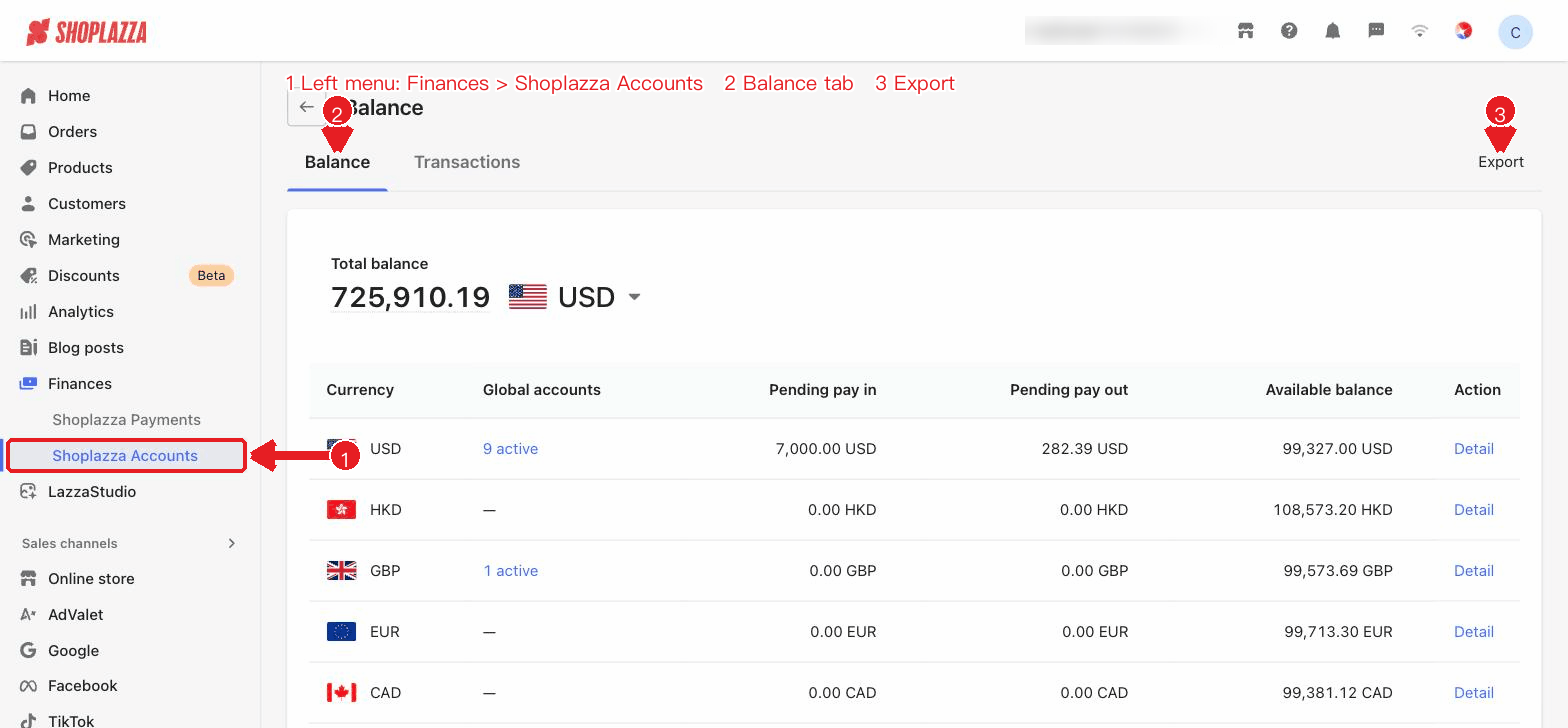Click the Hong Kong flag in HKD row

point(341,510)
